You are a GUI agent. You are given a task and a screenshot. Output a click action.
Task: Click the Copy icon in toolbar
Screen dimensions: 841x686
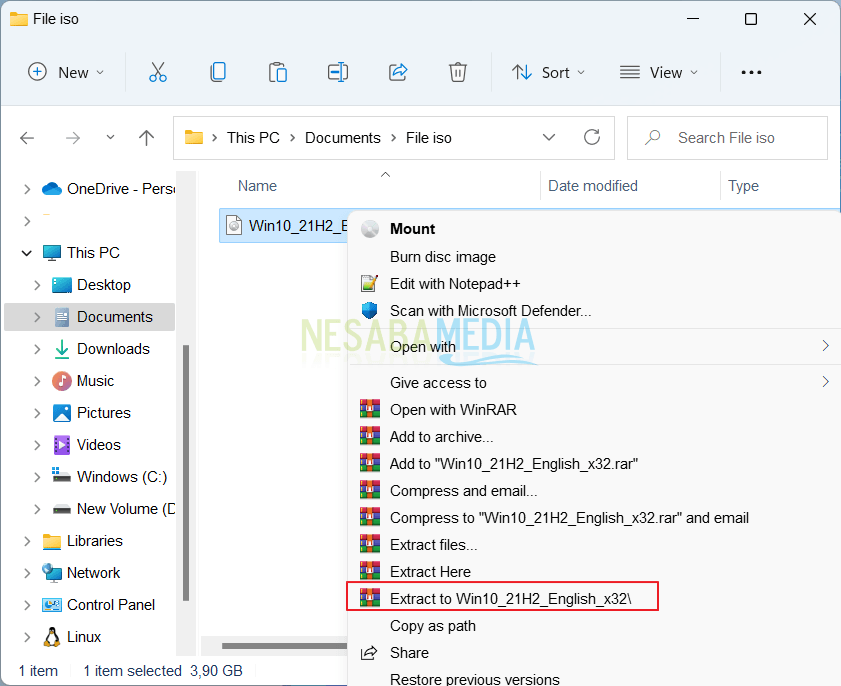click(x=218, y=72)
